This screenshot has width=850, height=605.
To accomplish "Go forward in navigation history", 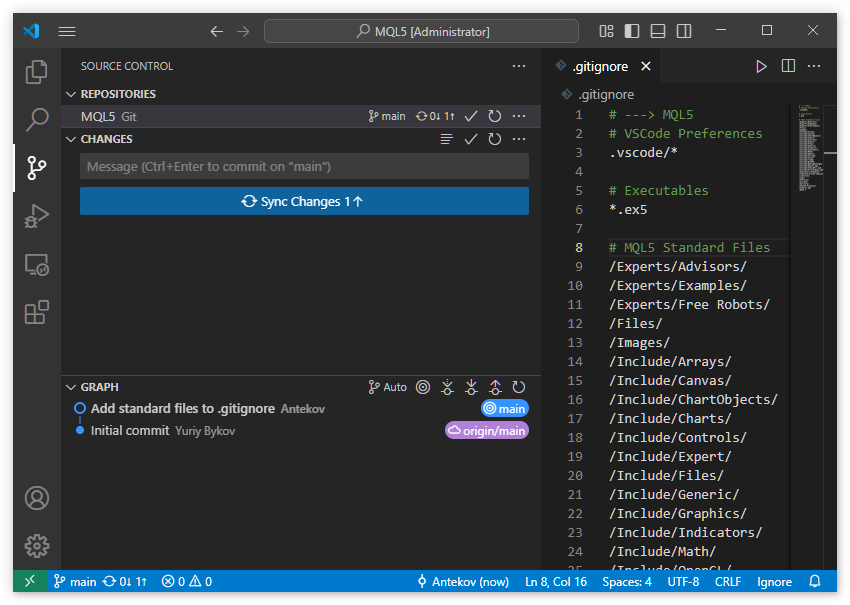I will pyautogui.click(x=243, y=31).
